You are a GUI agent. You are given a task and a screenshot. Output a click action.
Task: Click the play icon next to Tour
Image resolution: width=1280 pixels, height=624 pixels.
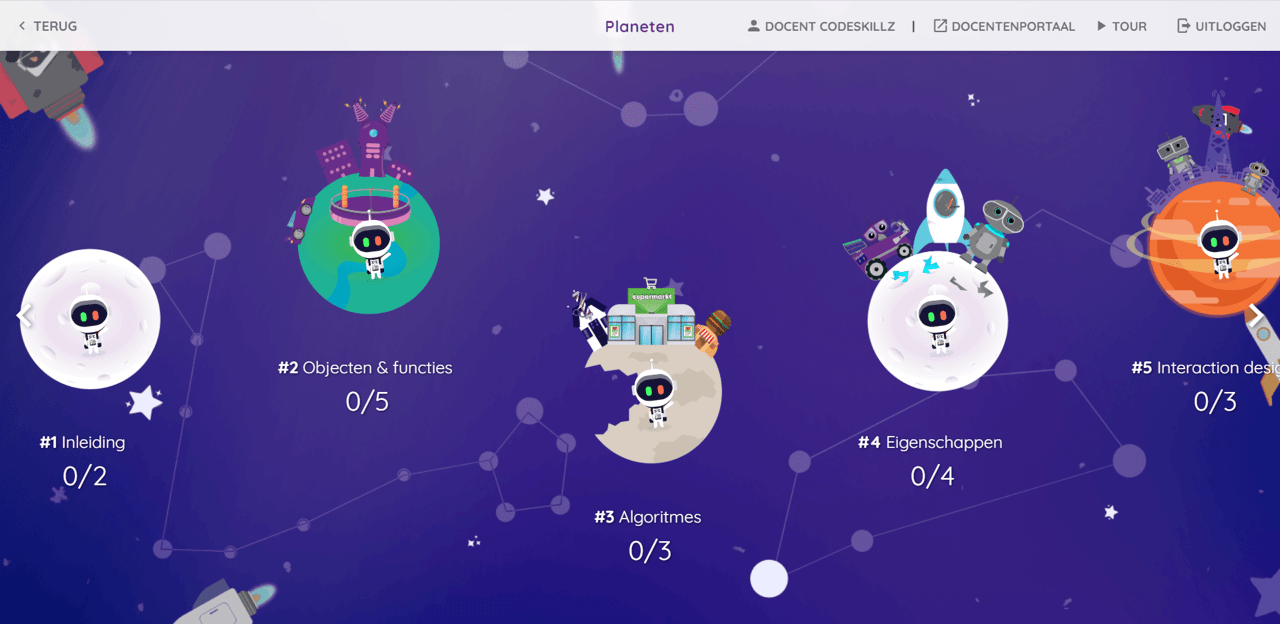pos(1102,26)
